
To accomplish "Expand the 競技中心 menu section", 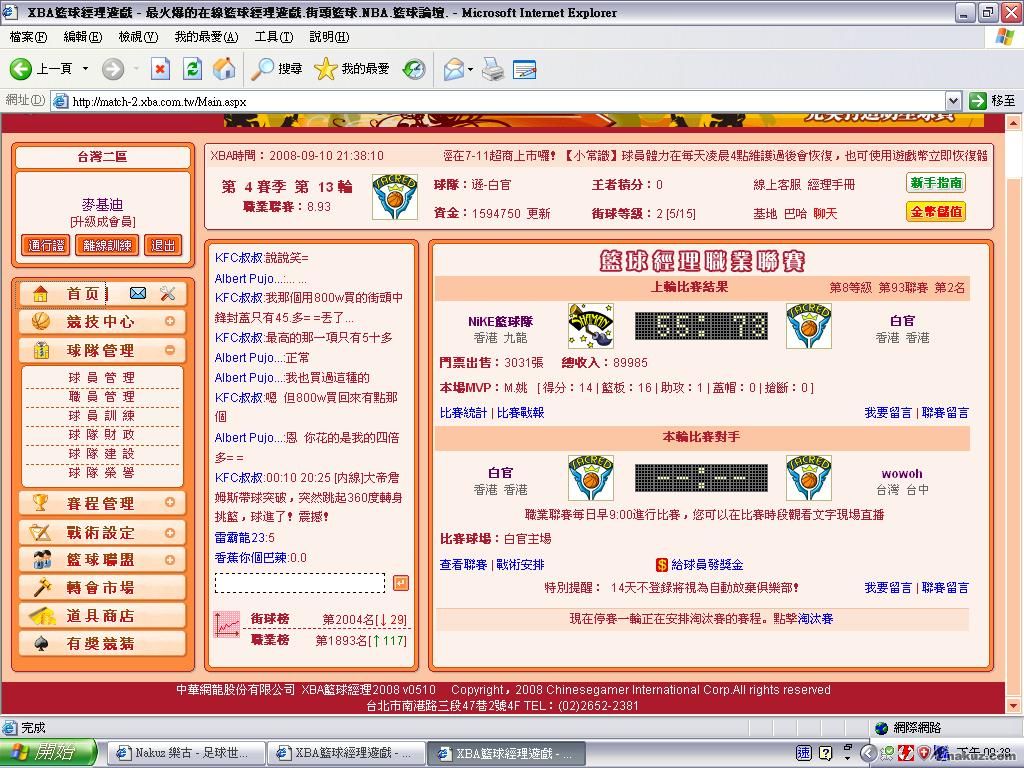I will [x=170, y=322].
